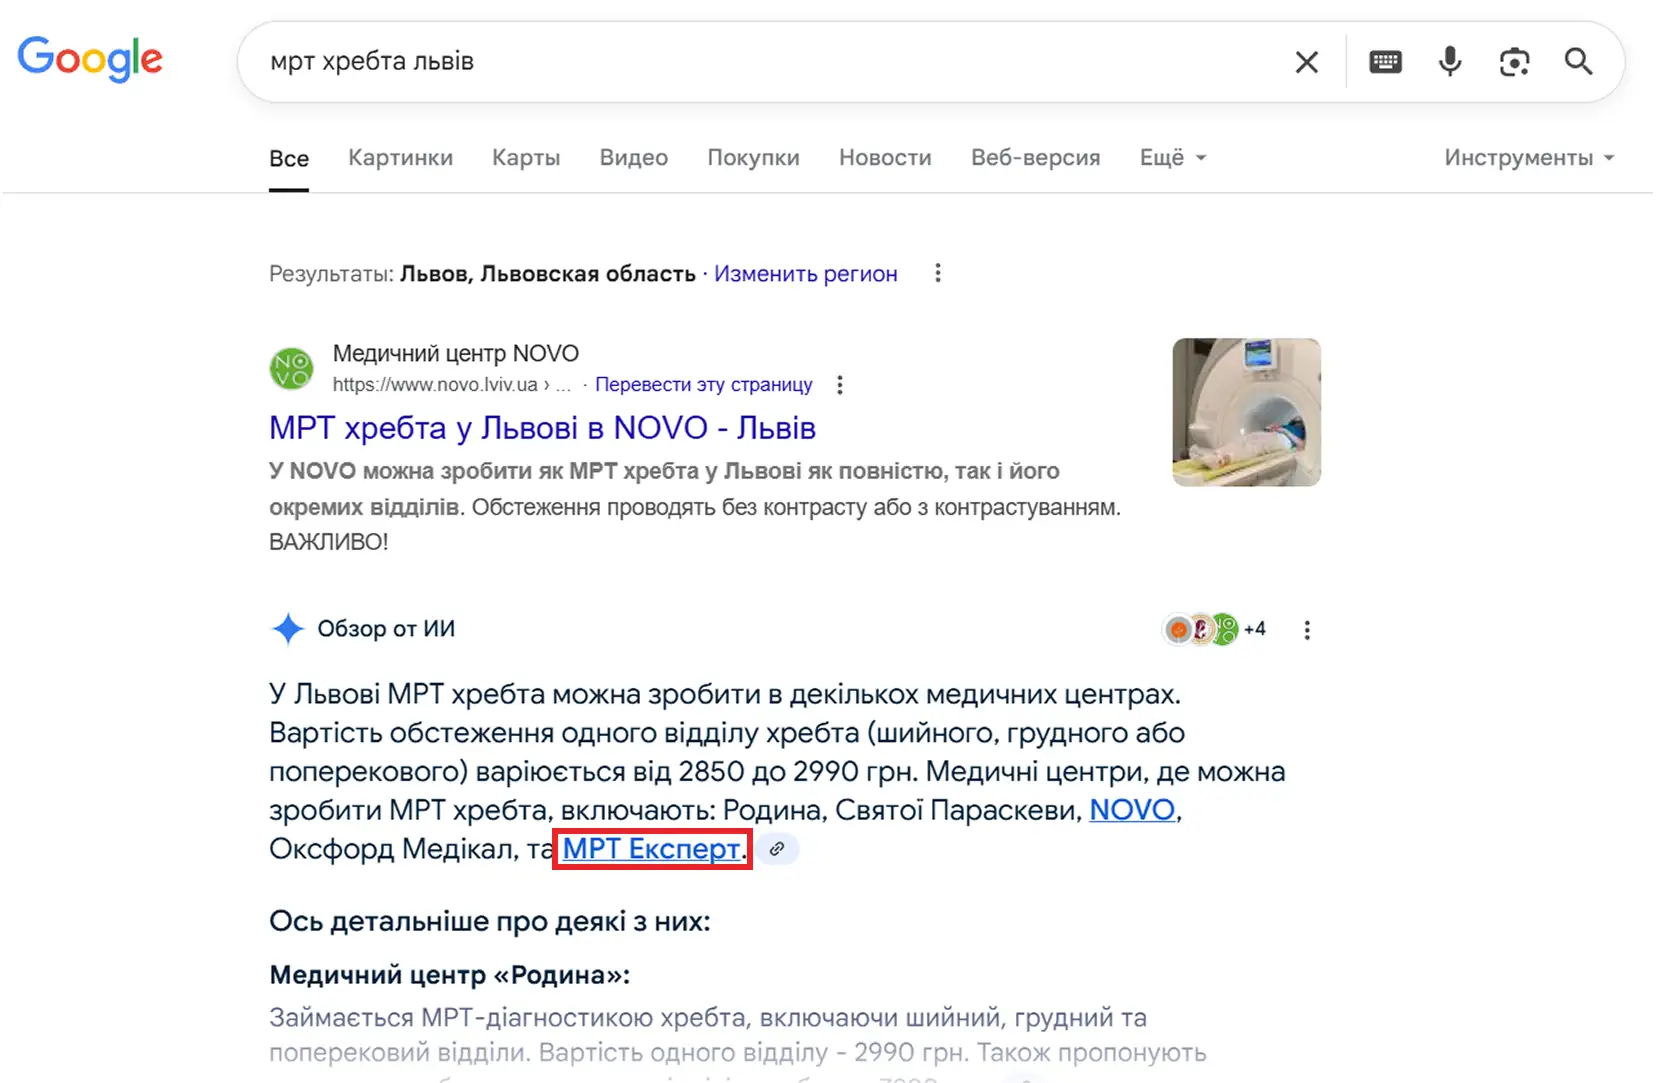Switch to the Картинки tab
This screenshot has width=1659, height=1083.
tap(400, 158)
